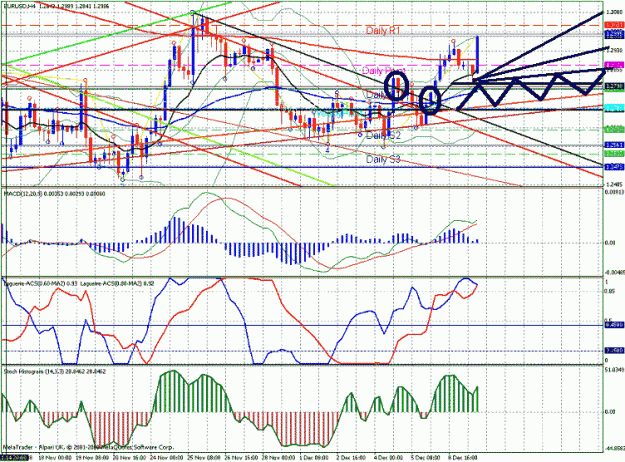Screen dimensions: 625x462
Task: Click the '4 Dec 00:00' time label
Action: tap(389, 457)
